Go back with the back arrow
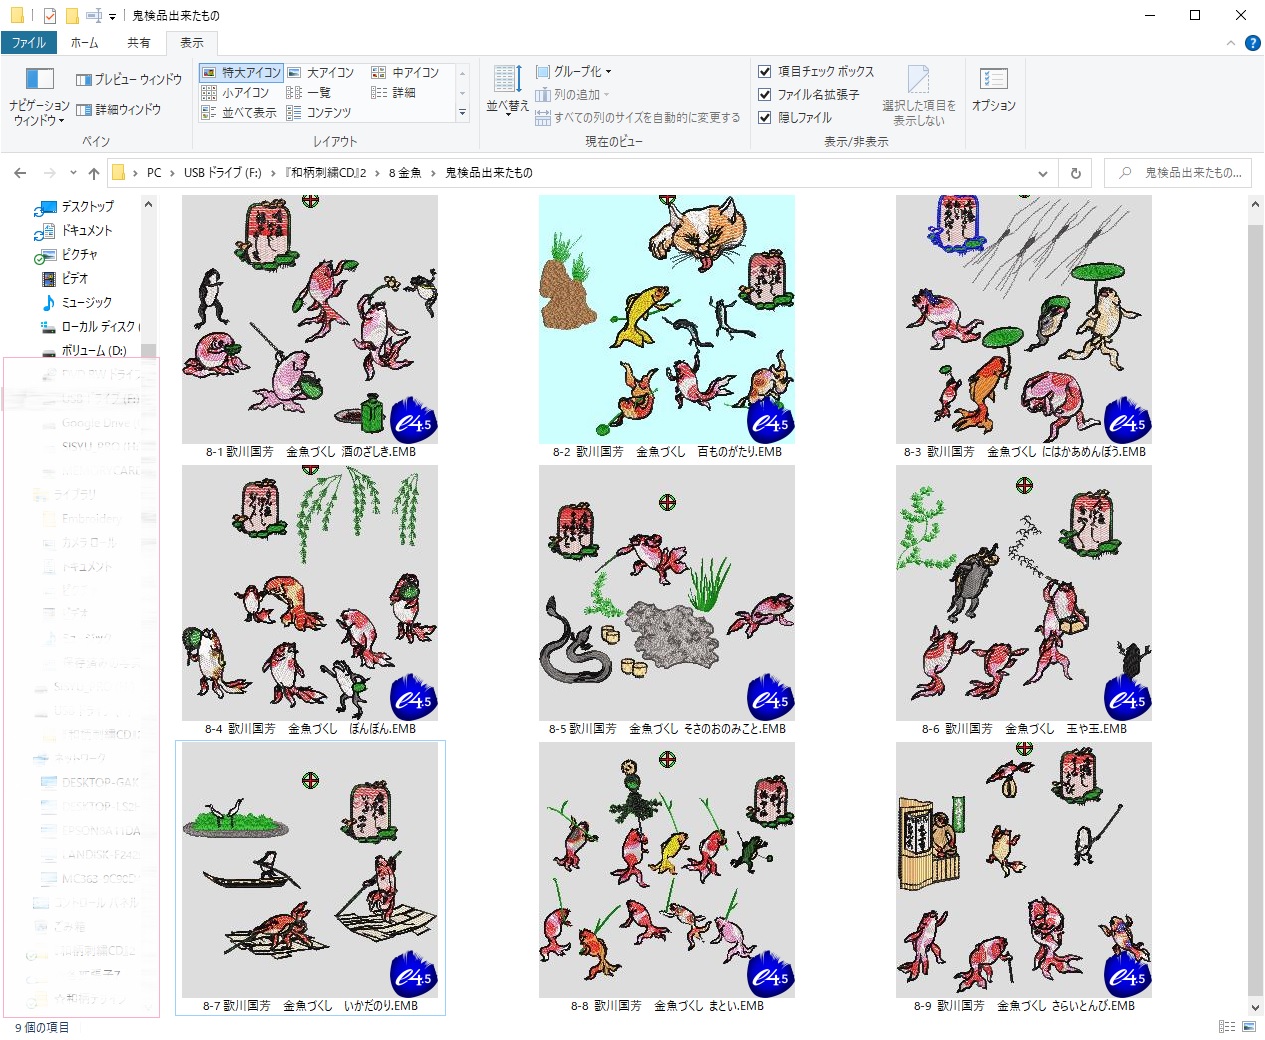Image resolution: width=1265 pixels, height=1040 pixels. (x=20, y=173)
